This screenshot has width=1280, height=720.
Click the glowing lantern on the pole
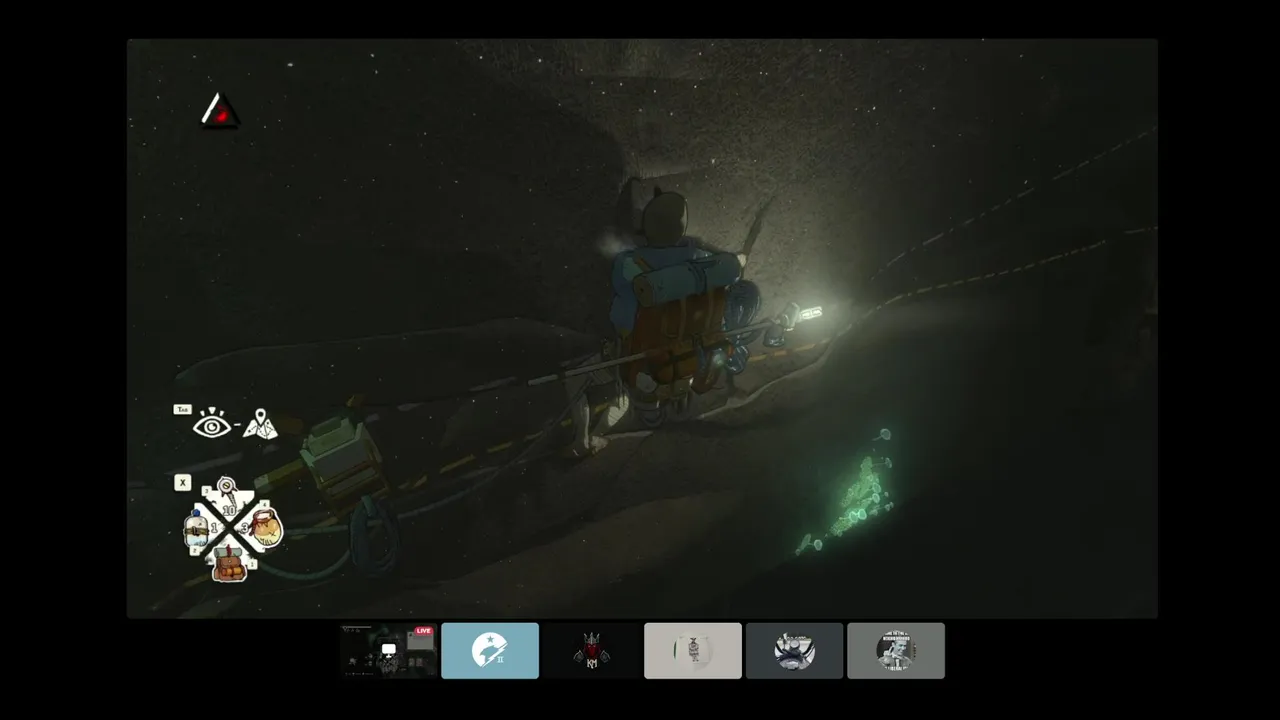pyautogui.click(x=809, y=313)
